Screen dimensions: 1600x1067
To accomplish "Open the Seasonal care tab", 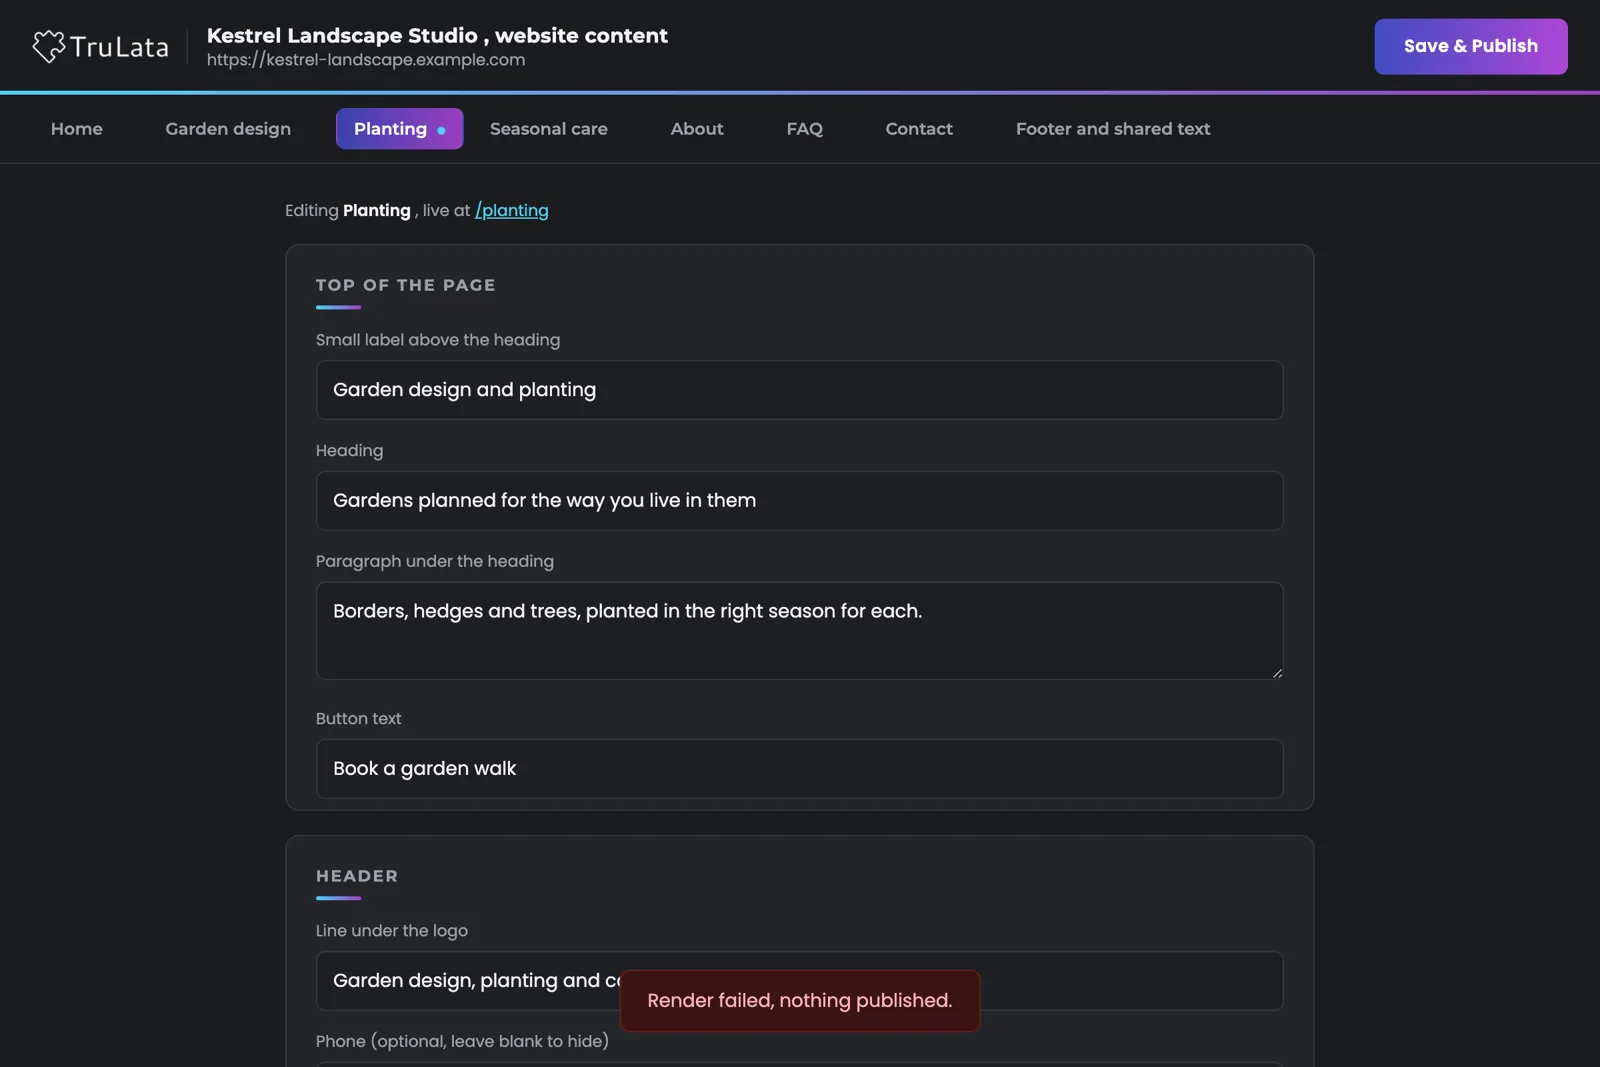I will coord(549,129).
